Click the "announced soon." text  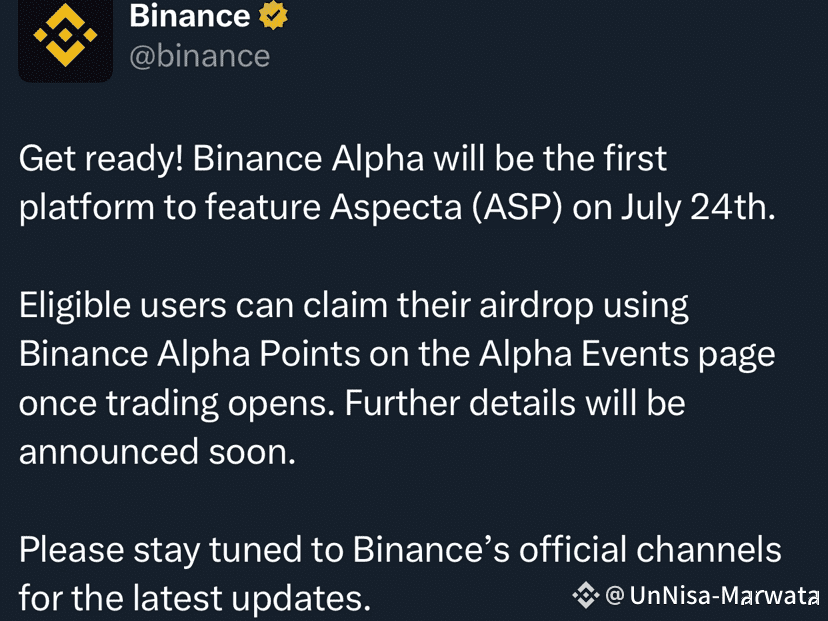click(x=157, y=452)
